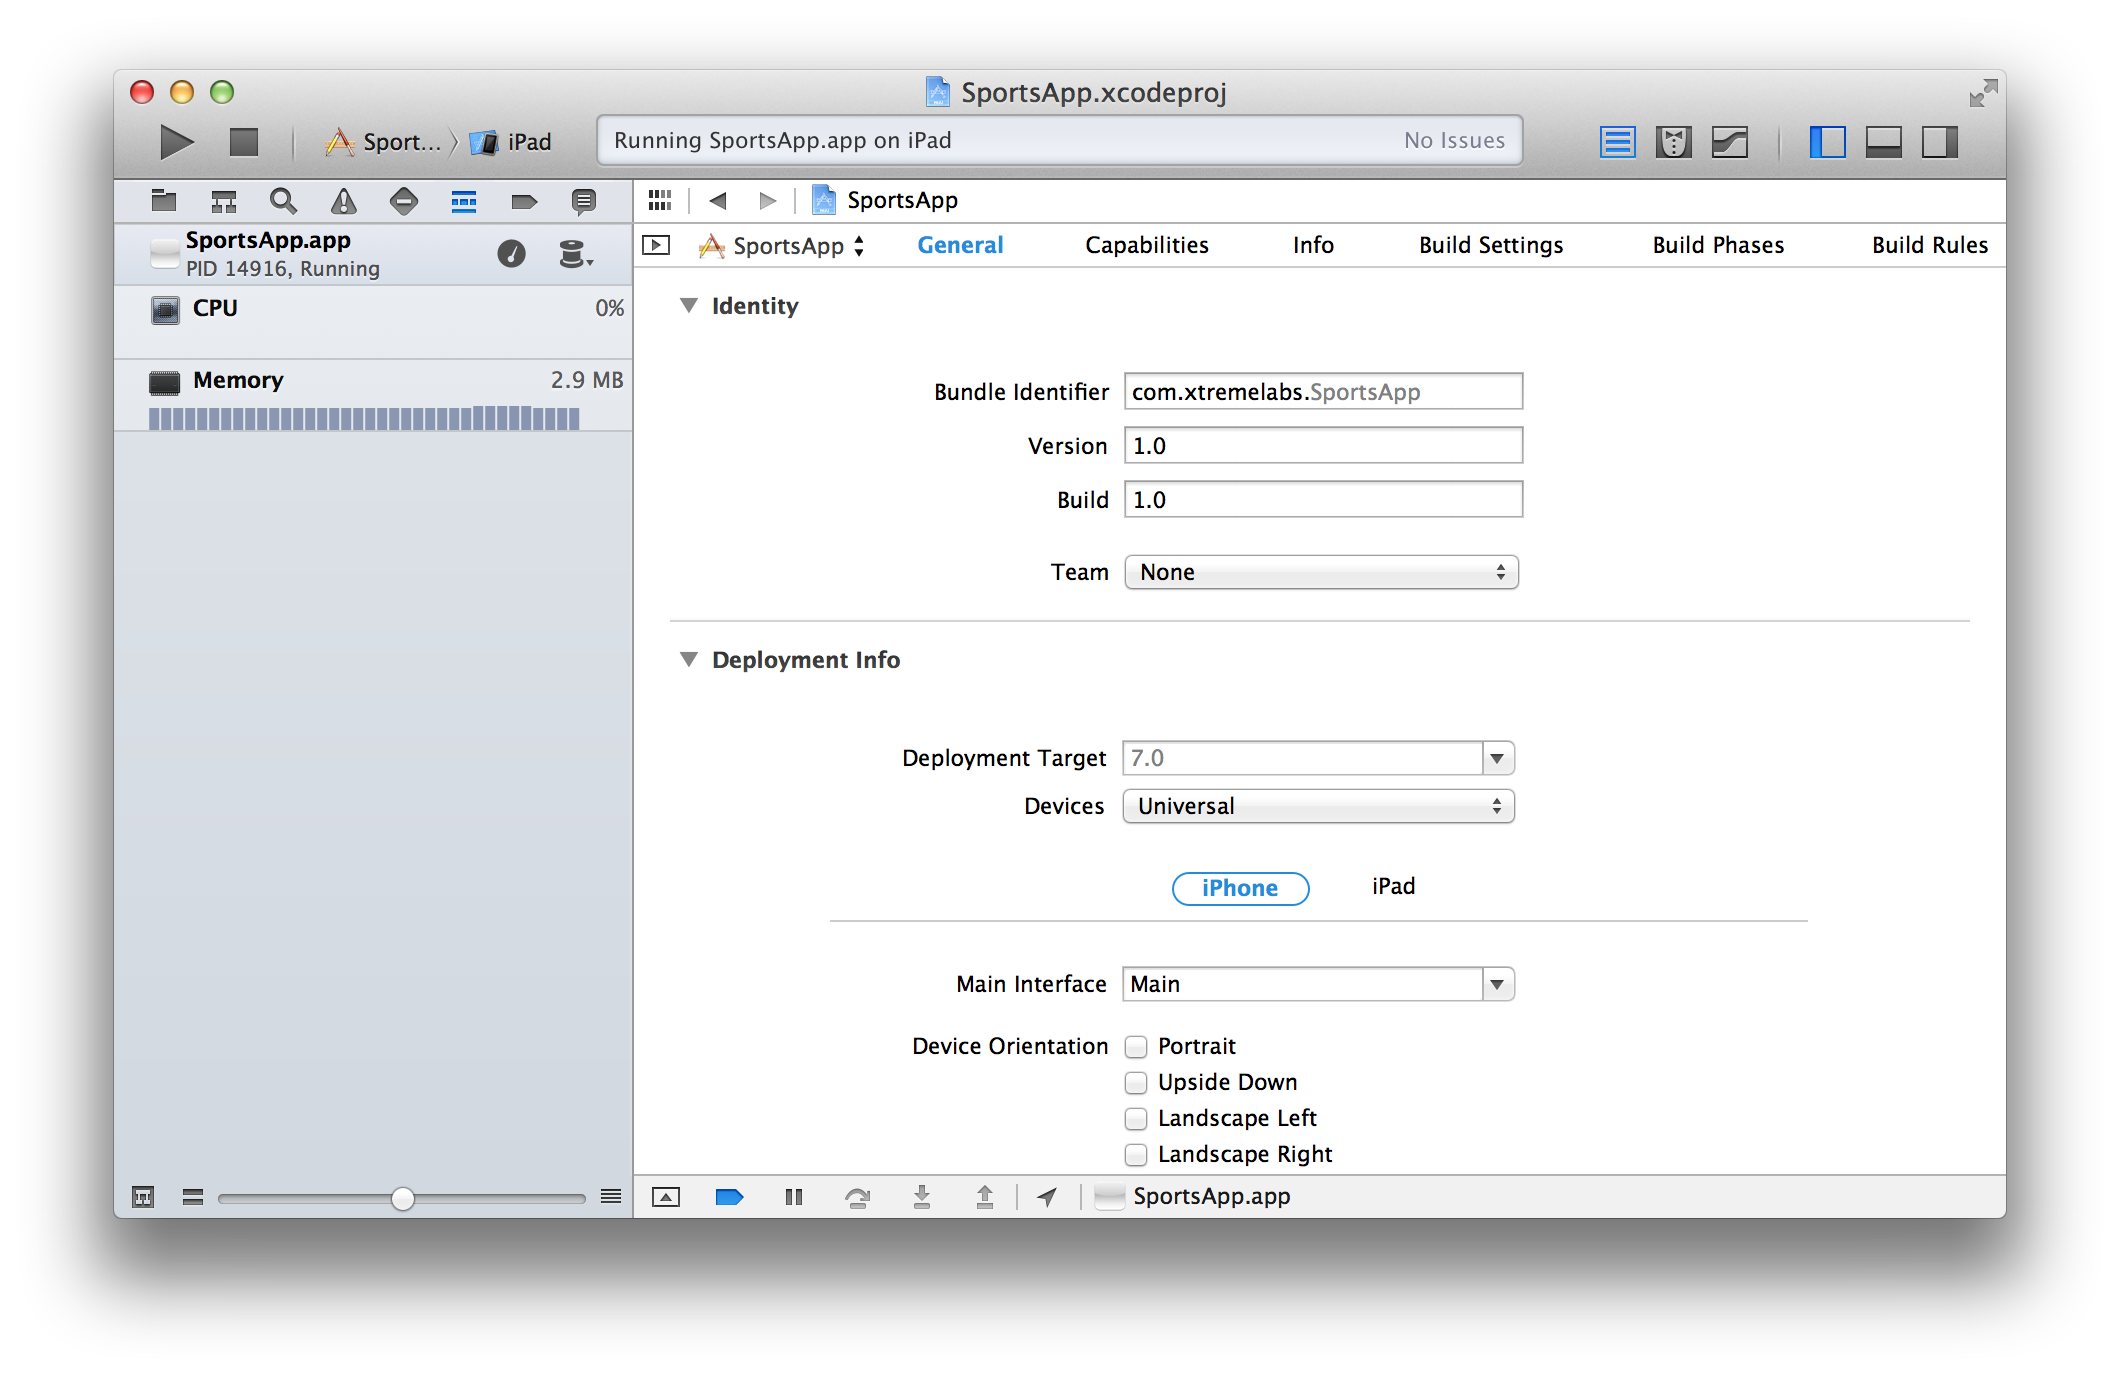Image resolution: width=2120 pixels, height=1376 pixels.
Task: Collapse the Deployment Info section
Action: coord(688,659)
